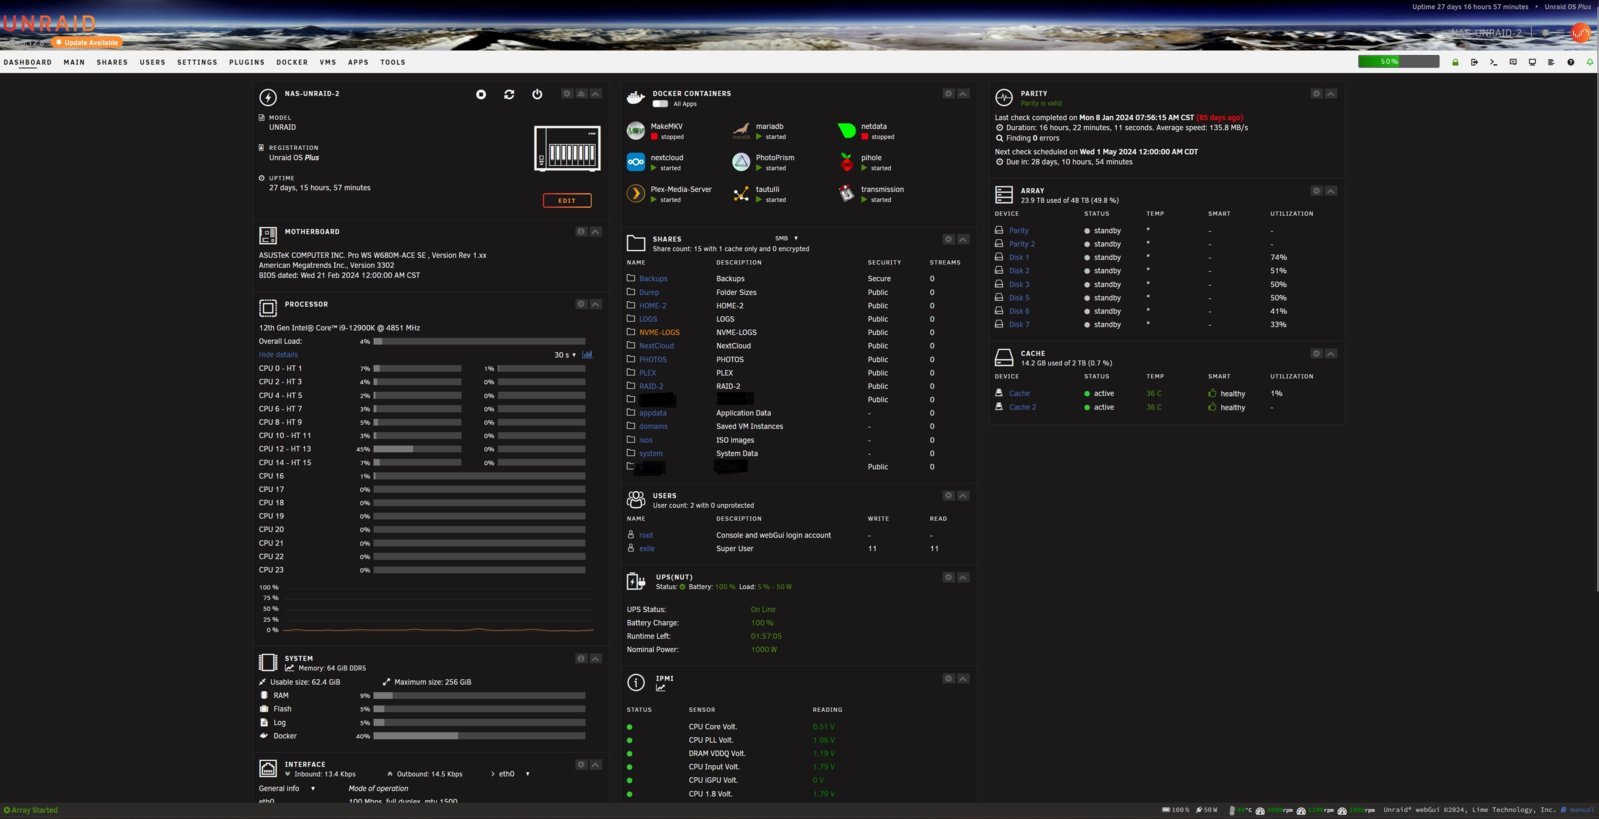Open the MakeMKV container icon

pyautogui.click(x=636, y=130)
